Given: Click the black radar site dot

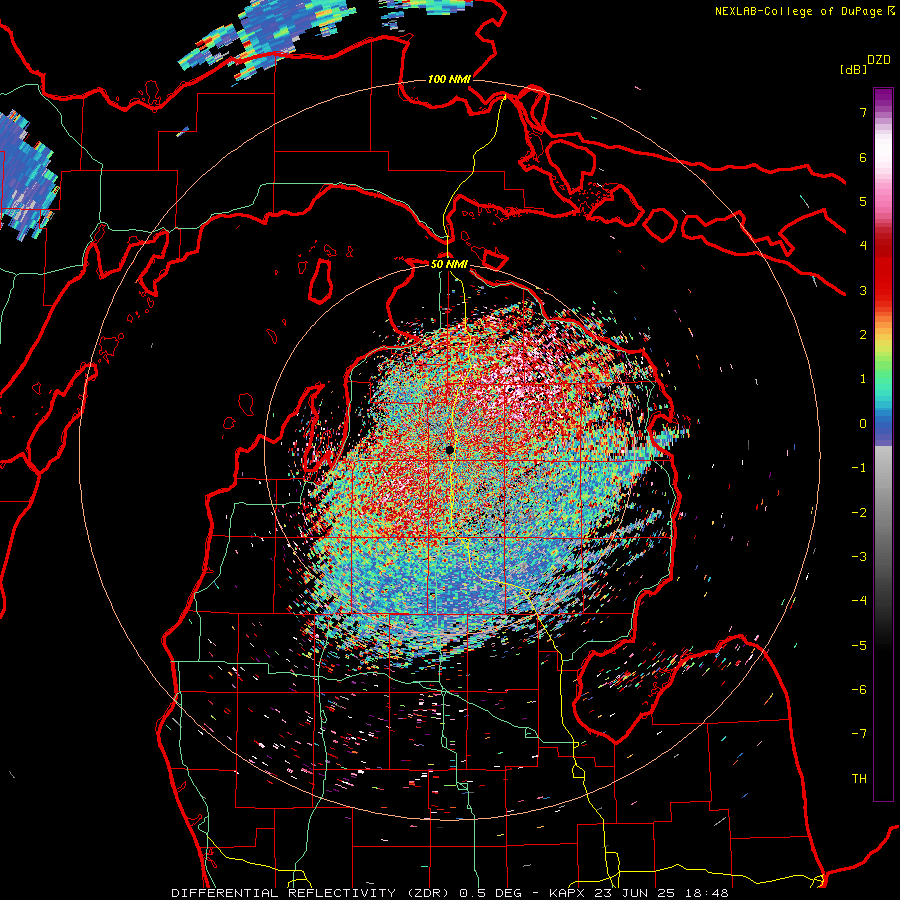Looking at the screenshot, I should pos(450,450).
